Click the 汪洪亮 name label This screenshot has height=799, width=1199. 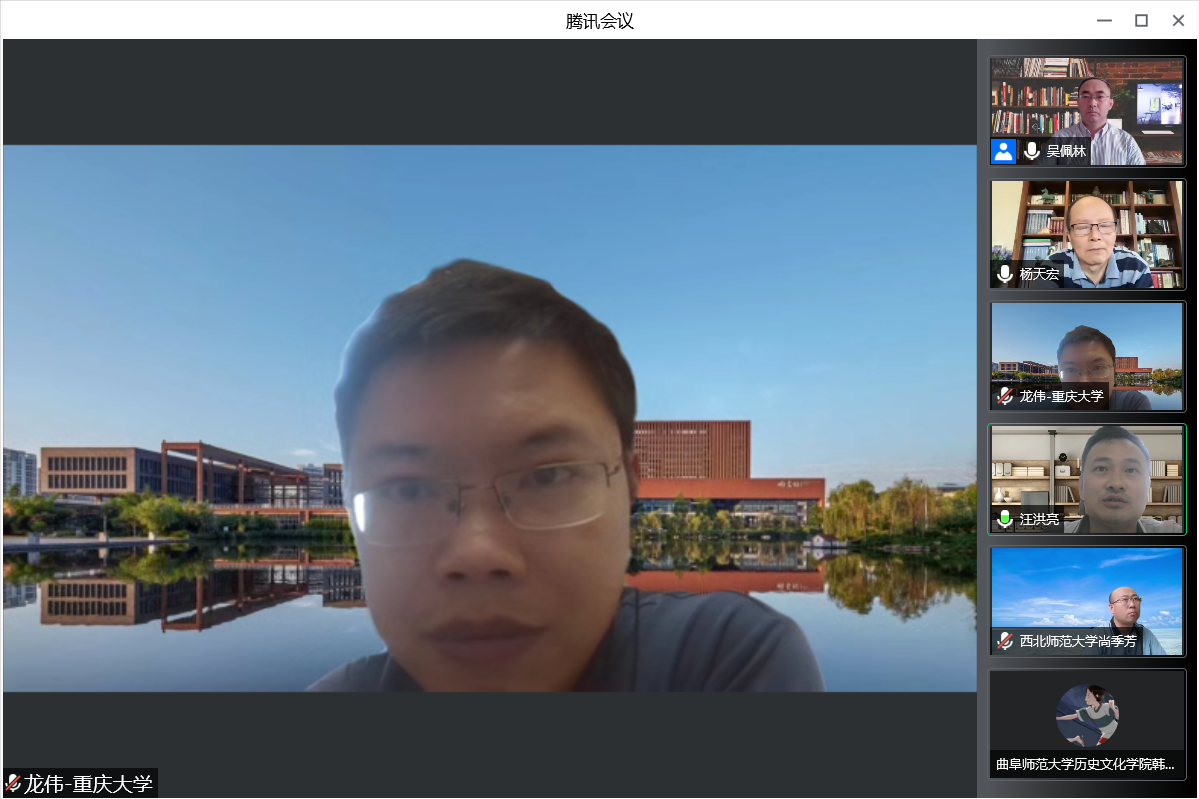(1039, 519)
